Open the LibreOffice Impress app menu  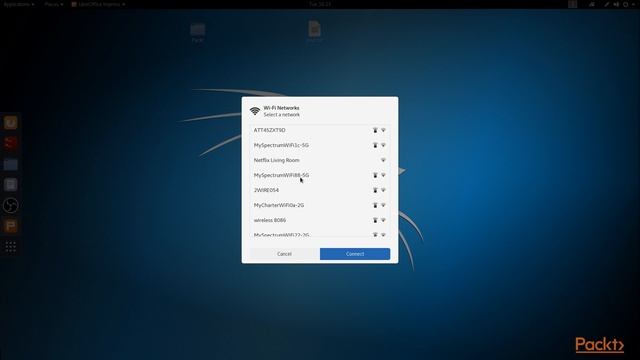pyautogui.click(x=98, y=4)
